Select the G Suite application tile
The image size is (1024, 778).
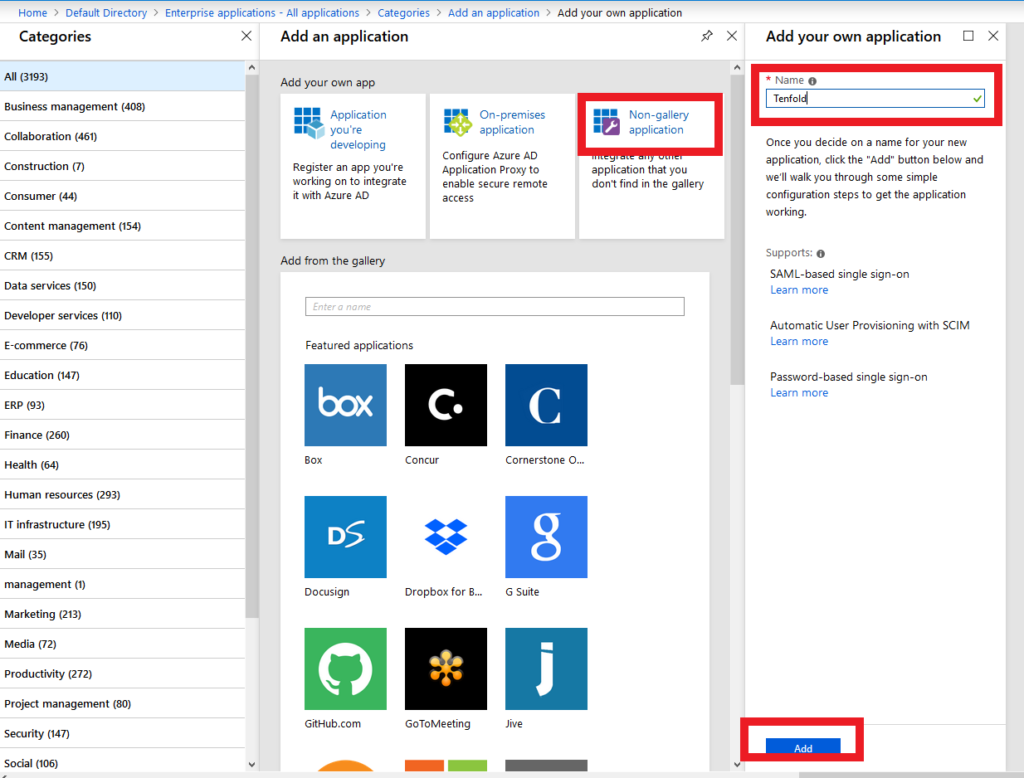(546, 537)
